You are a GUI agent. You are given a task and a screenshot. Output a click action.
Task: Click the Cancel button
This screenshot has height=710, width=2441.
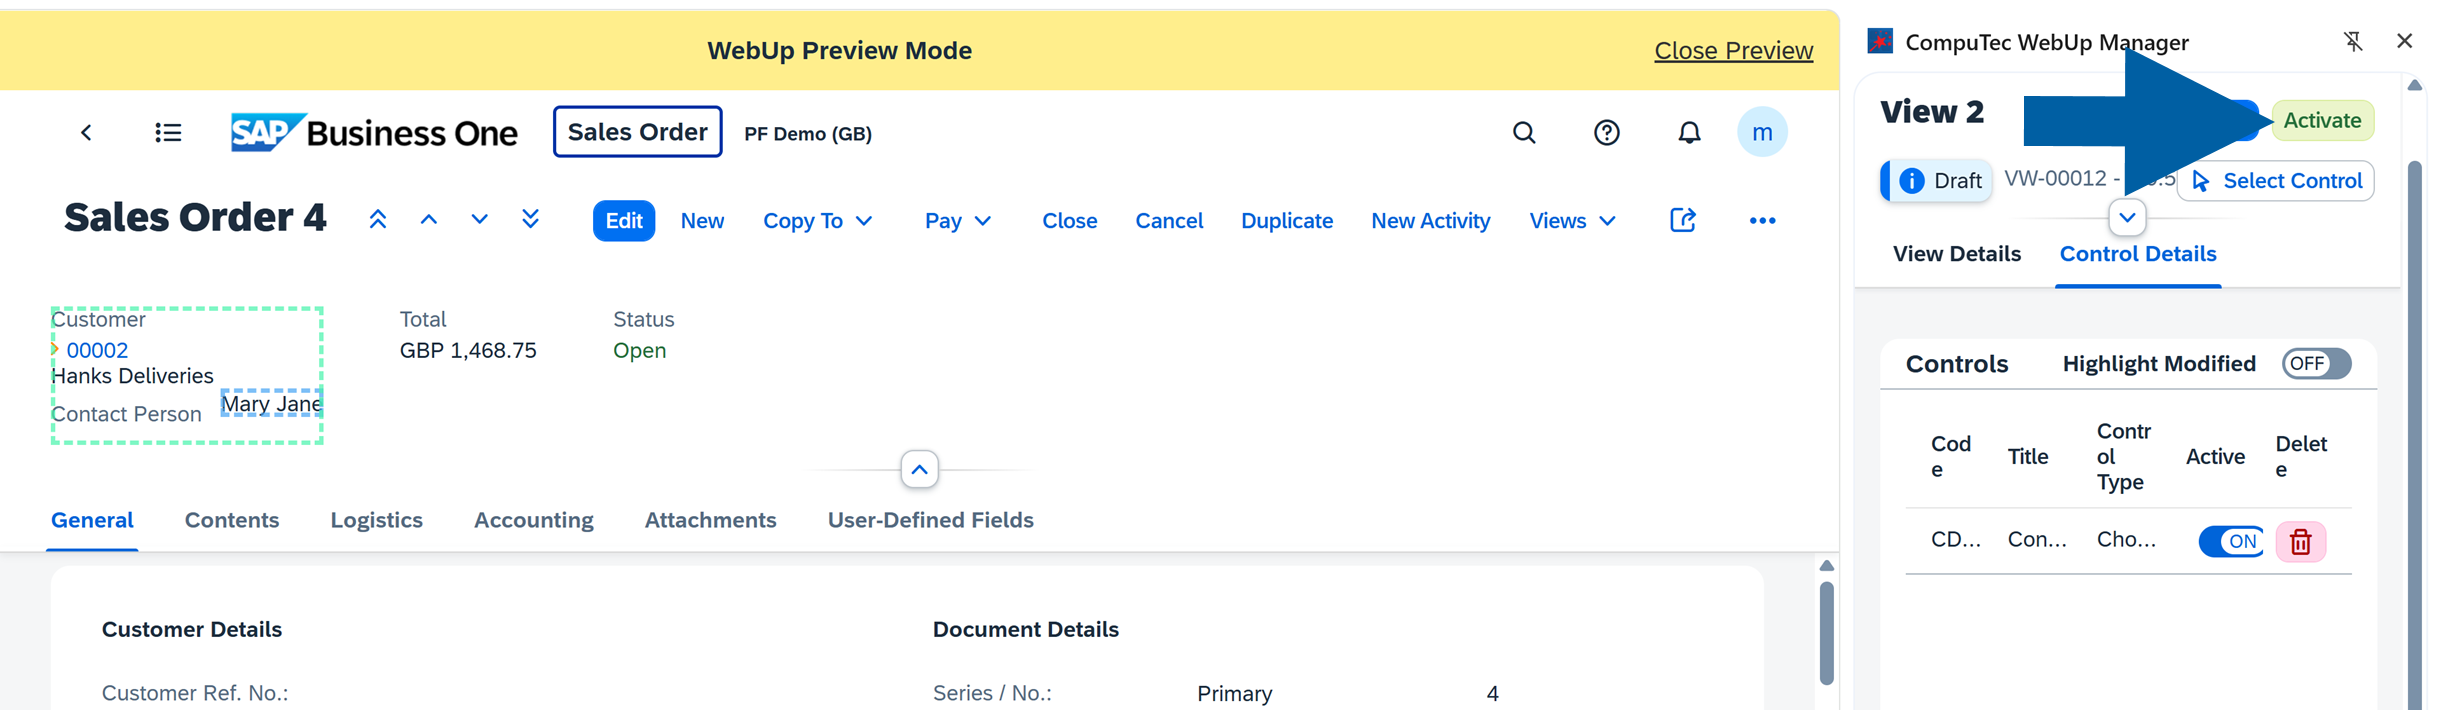click(1169, 221)
